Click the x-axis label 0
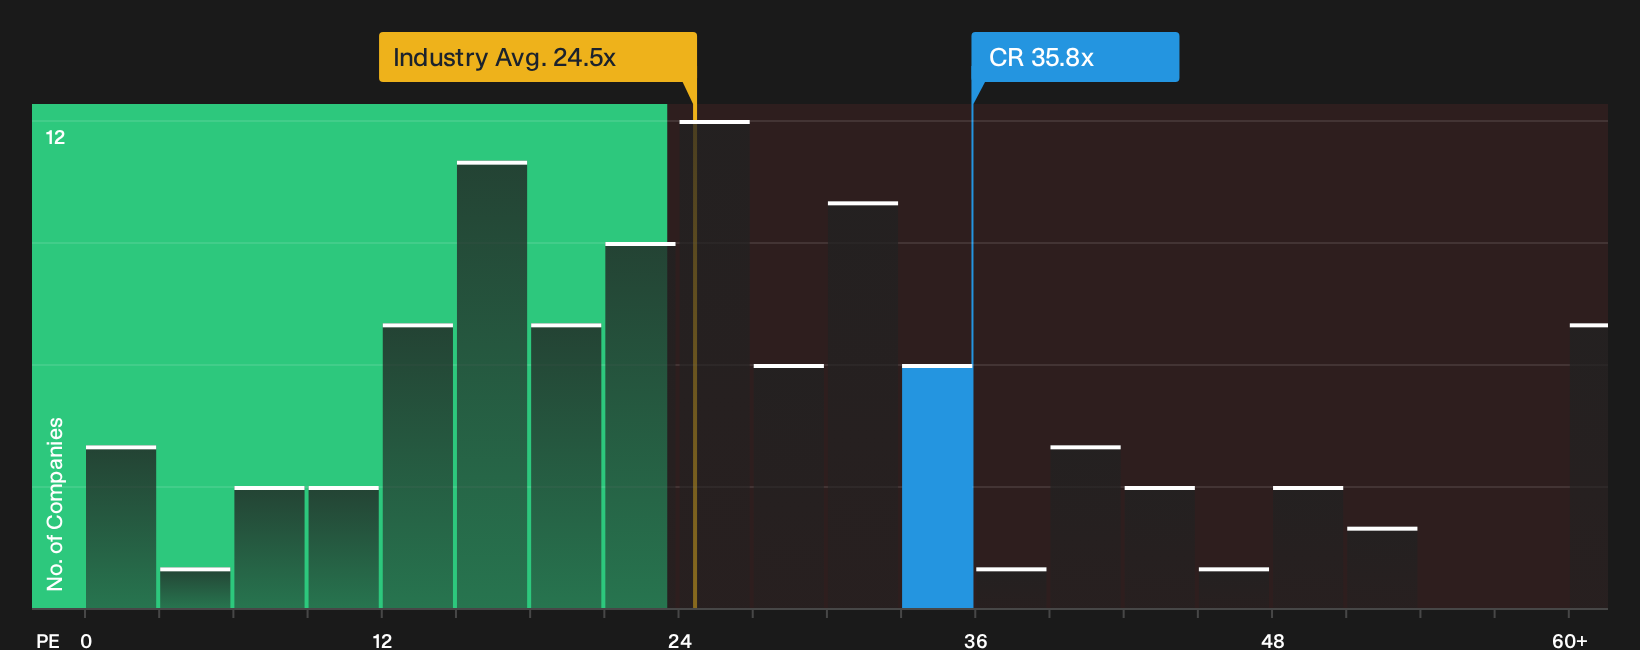Viewport: 1640px width, 650px height. pyautogui.click(x=86, y=640)
